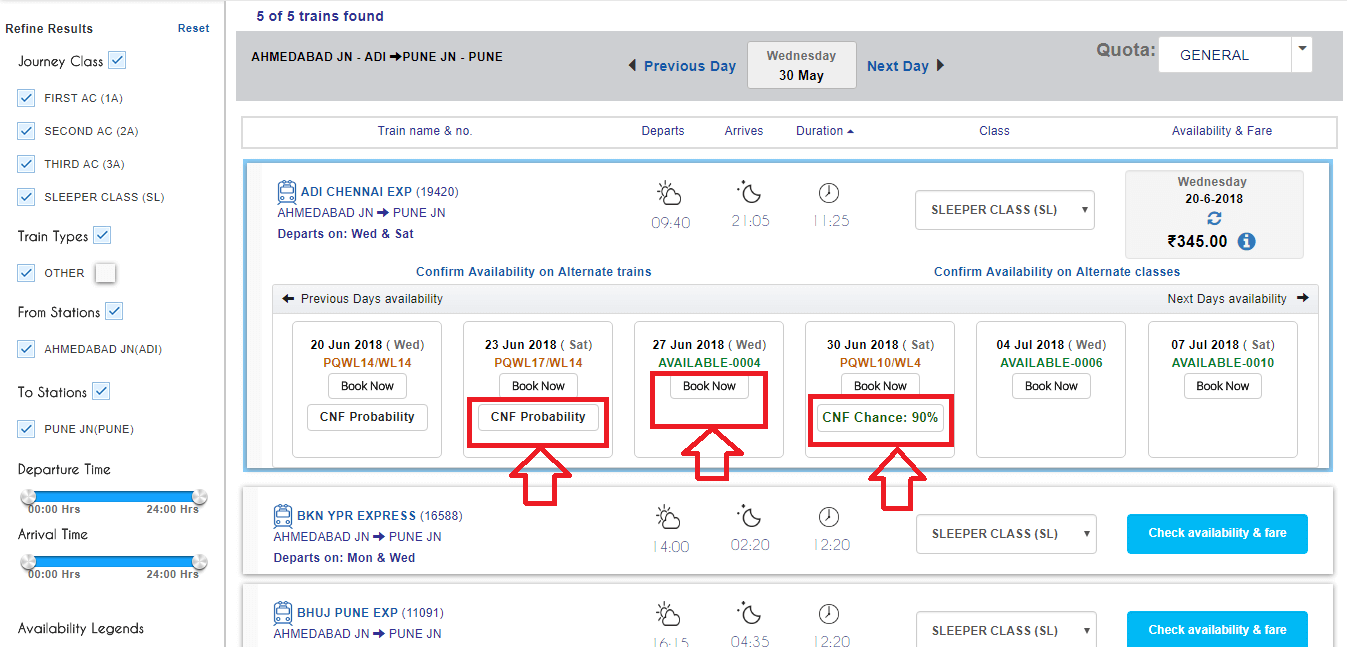Navigate to the Next Day results
The height and width of the screenshot is (647, 1347).
click(905, 65)
